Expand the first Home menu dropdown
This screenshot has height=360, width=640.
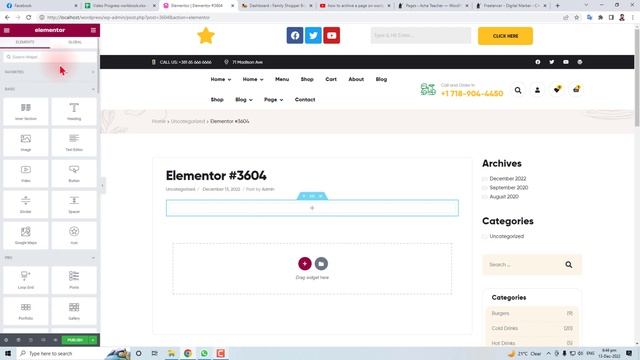point(220,79)
